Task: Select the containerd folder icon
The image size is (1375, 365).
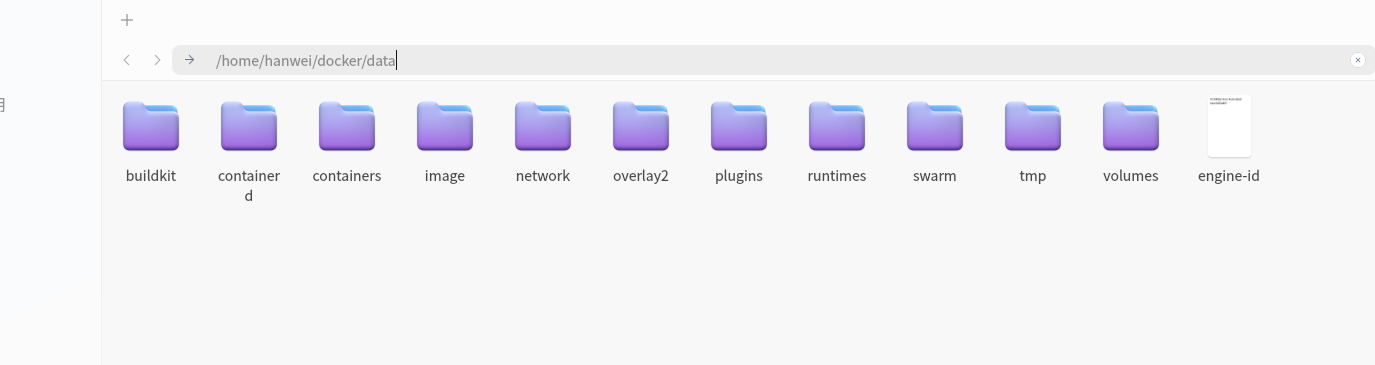Action: [249, 126]
